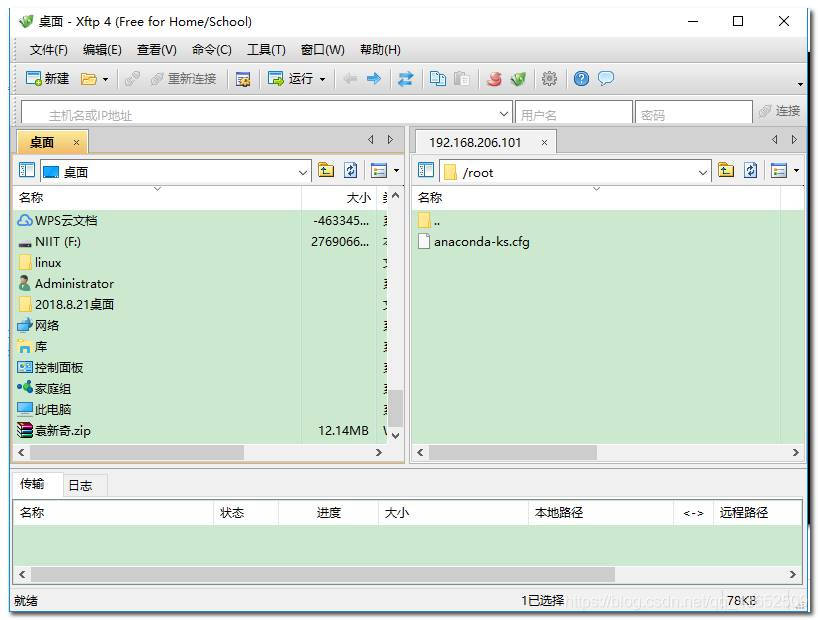Open the 工具(T) menu
This screenshot has width=818, height=620.
pos(266,50)
